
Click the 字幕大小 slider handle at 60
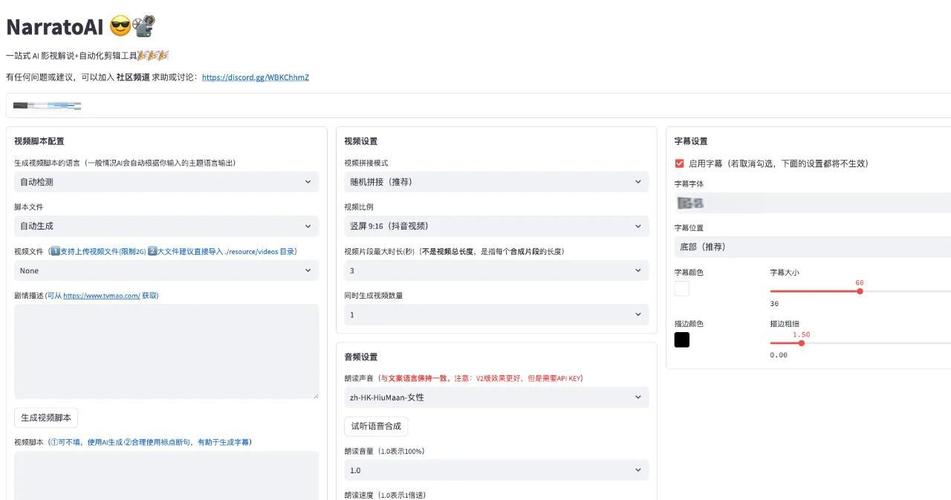(859, 291)
